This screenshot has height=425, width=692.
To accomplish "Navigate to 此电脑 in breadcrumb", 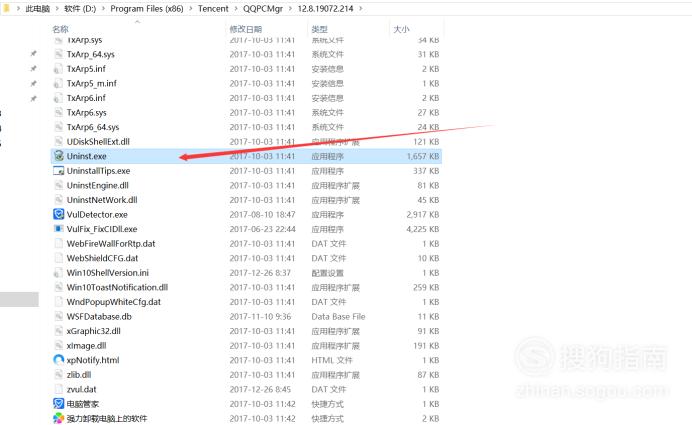I will tap(38, 9).
